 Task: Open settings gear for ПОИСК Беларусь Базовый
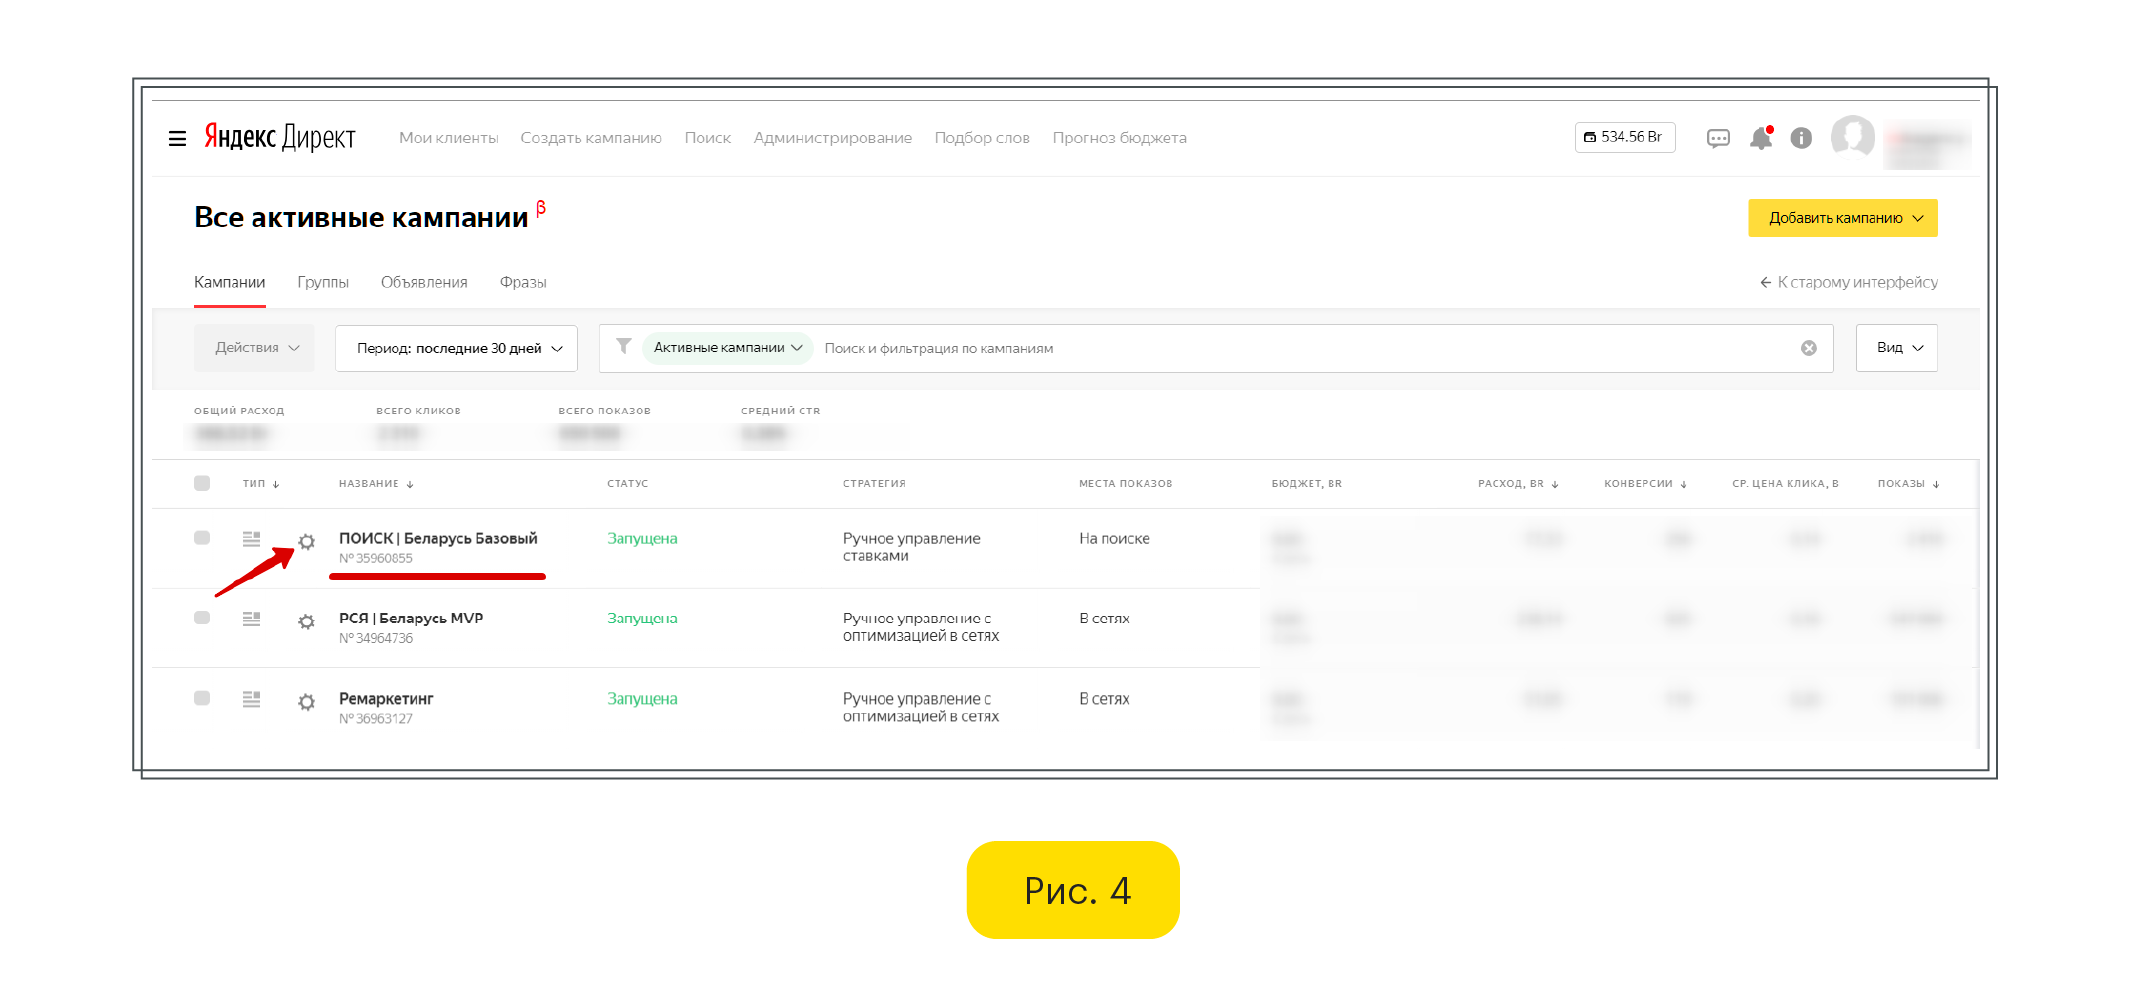[307, 542]
